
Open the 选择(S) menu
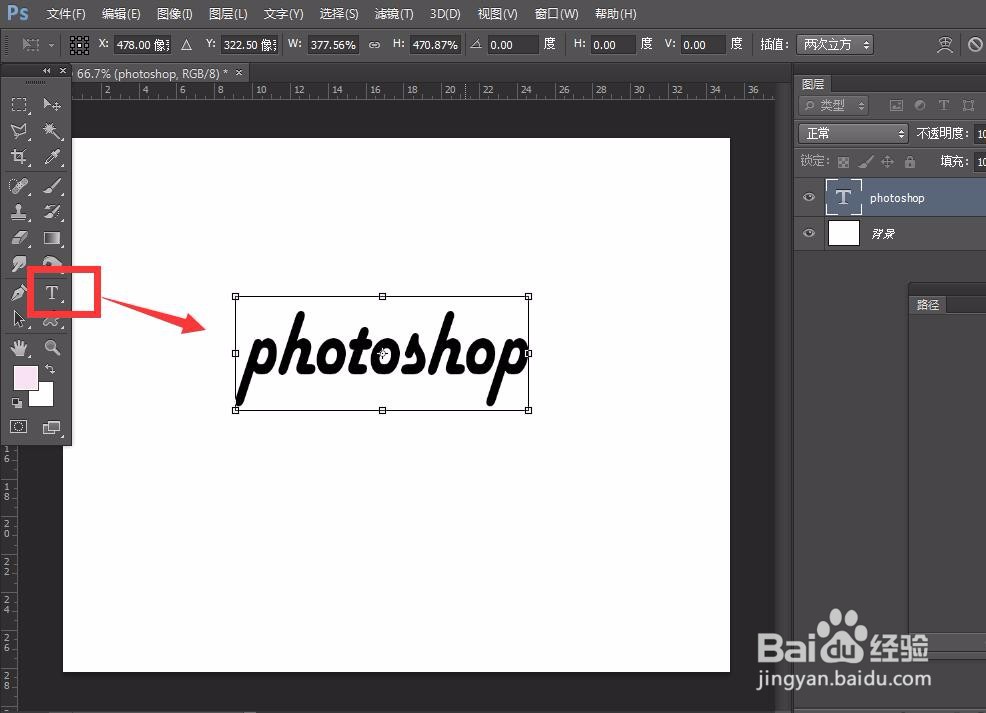pos(338,13)
